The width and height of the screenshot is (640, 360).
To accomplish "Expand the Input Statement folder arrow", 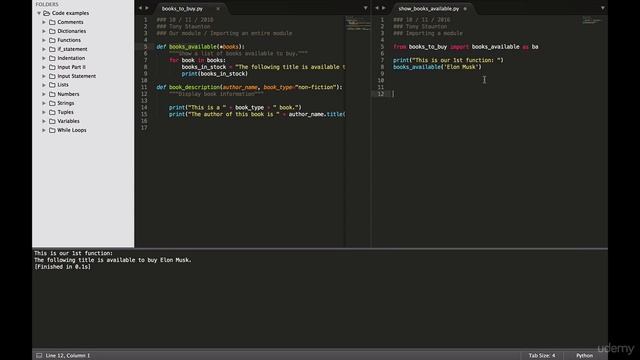I will pyautogui.click(x=44, y=76).
